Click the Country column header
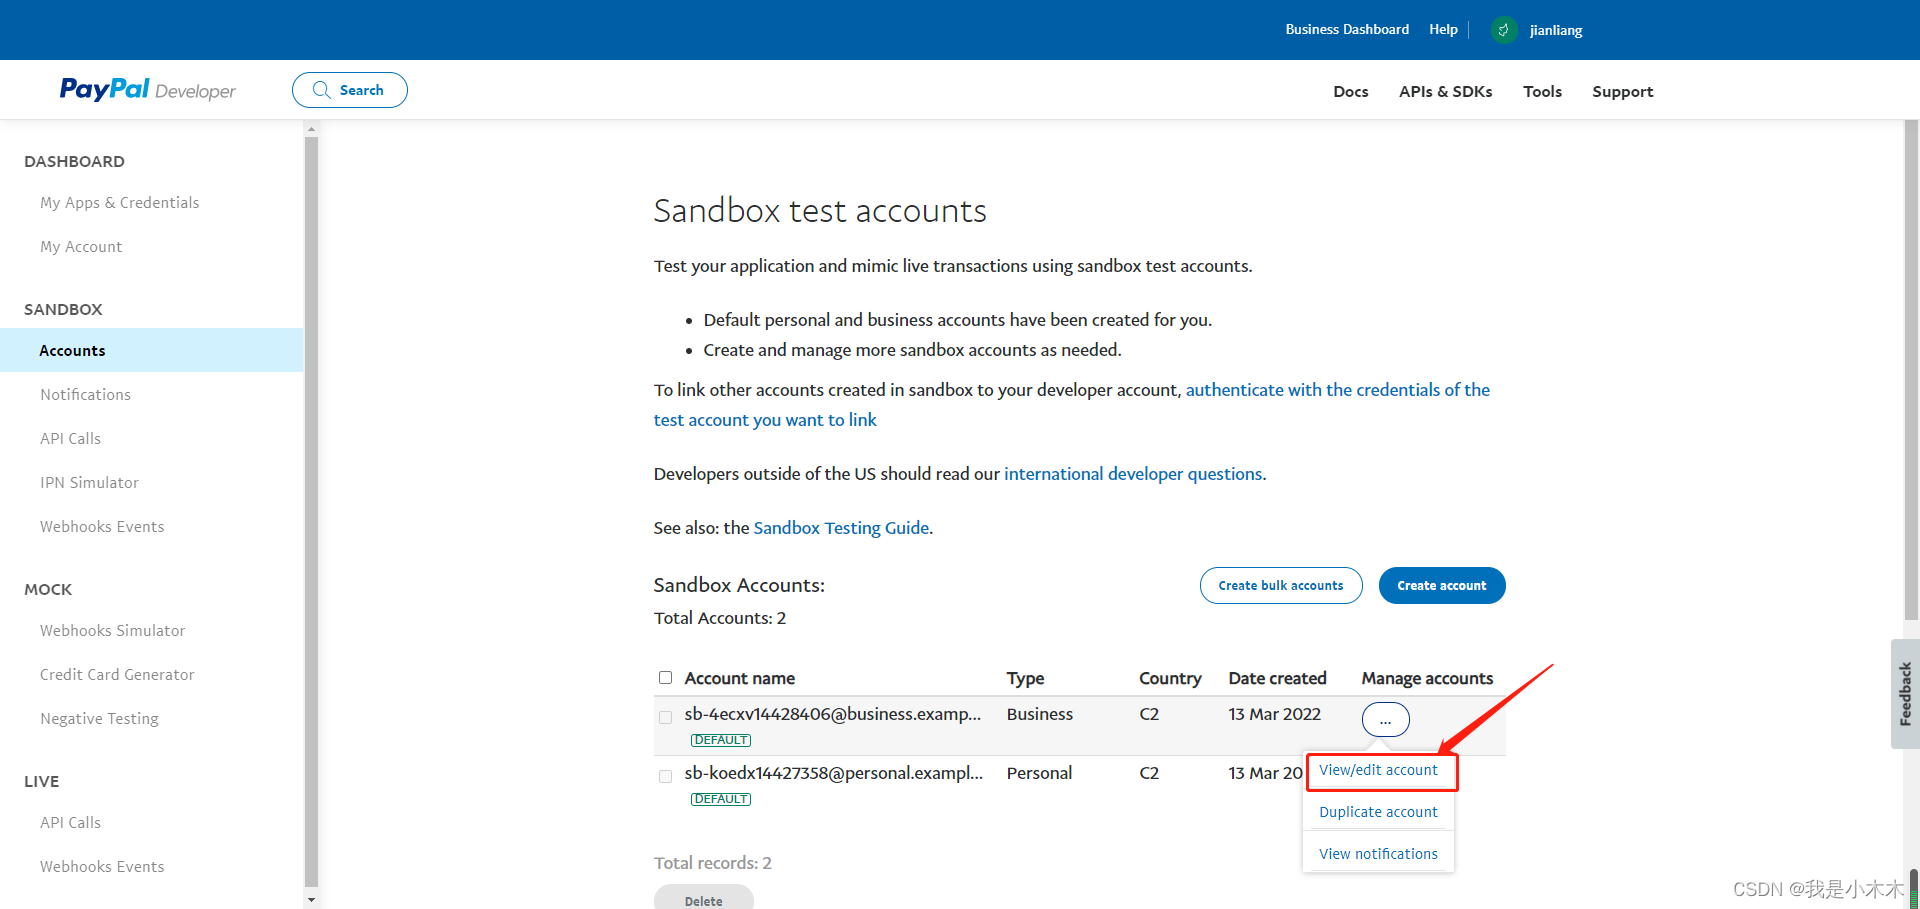This screenshot has width=1920, height=909. (1170, 678)
